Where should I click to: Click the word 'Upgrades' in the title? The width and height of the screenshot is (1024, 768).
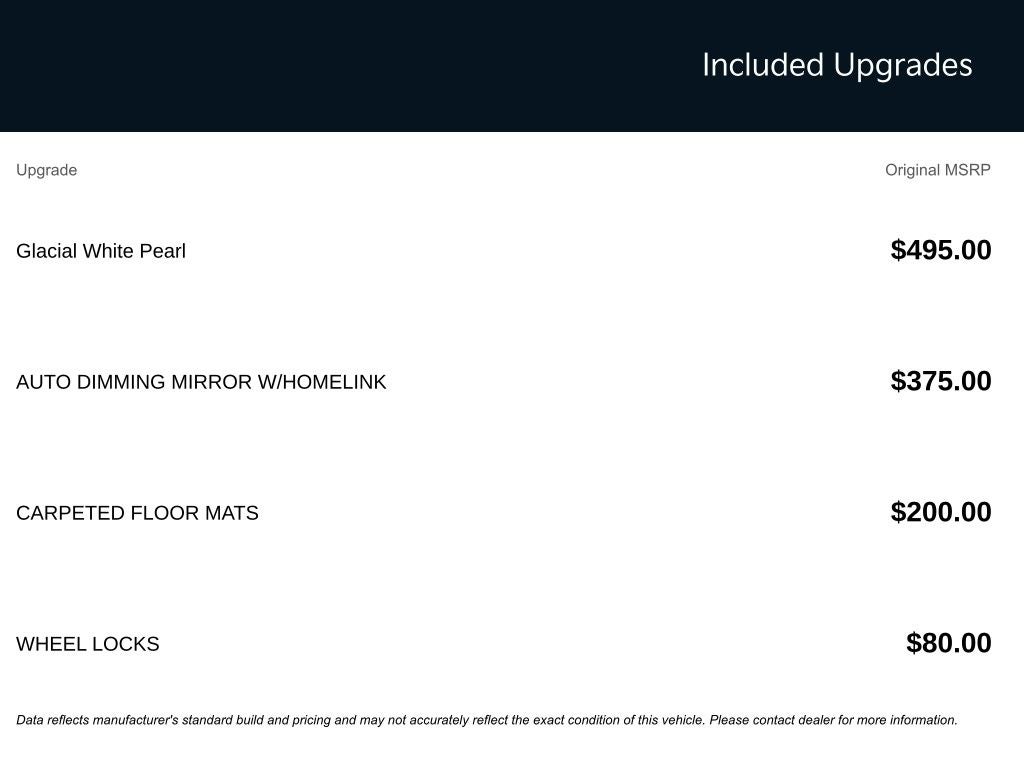click(903, 66)
